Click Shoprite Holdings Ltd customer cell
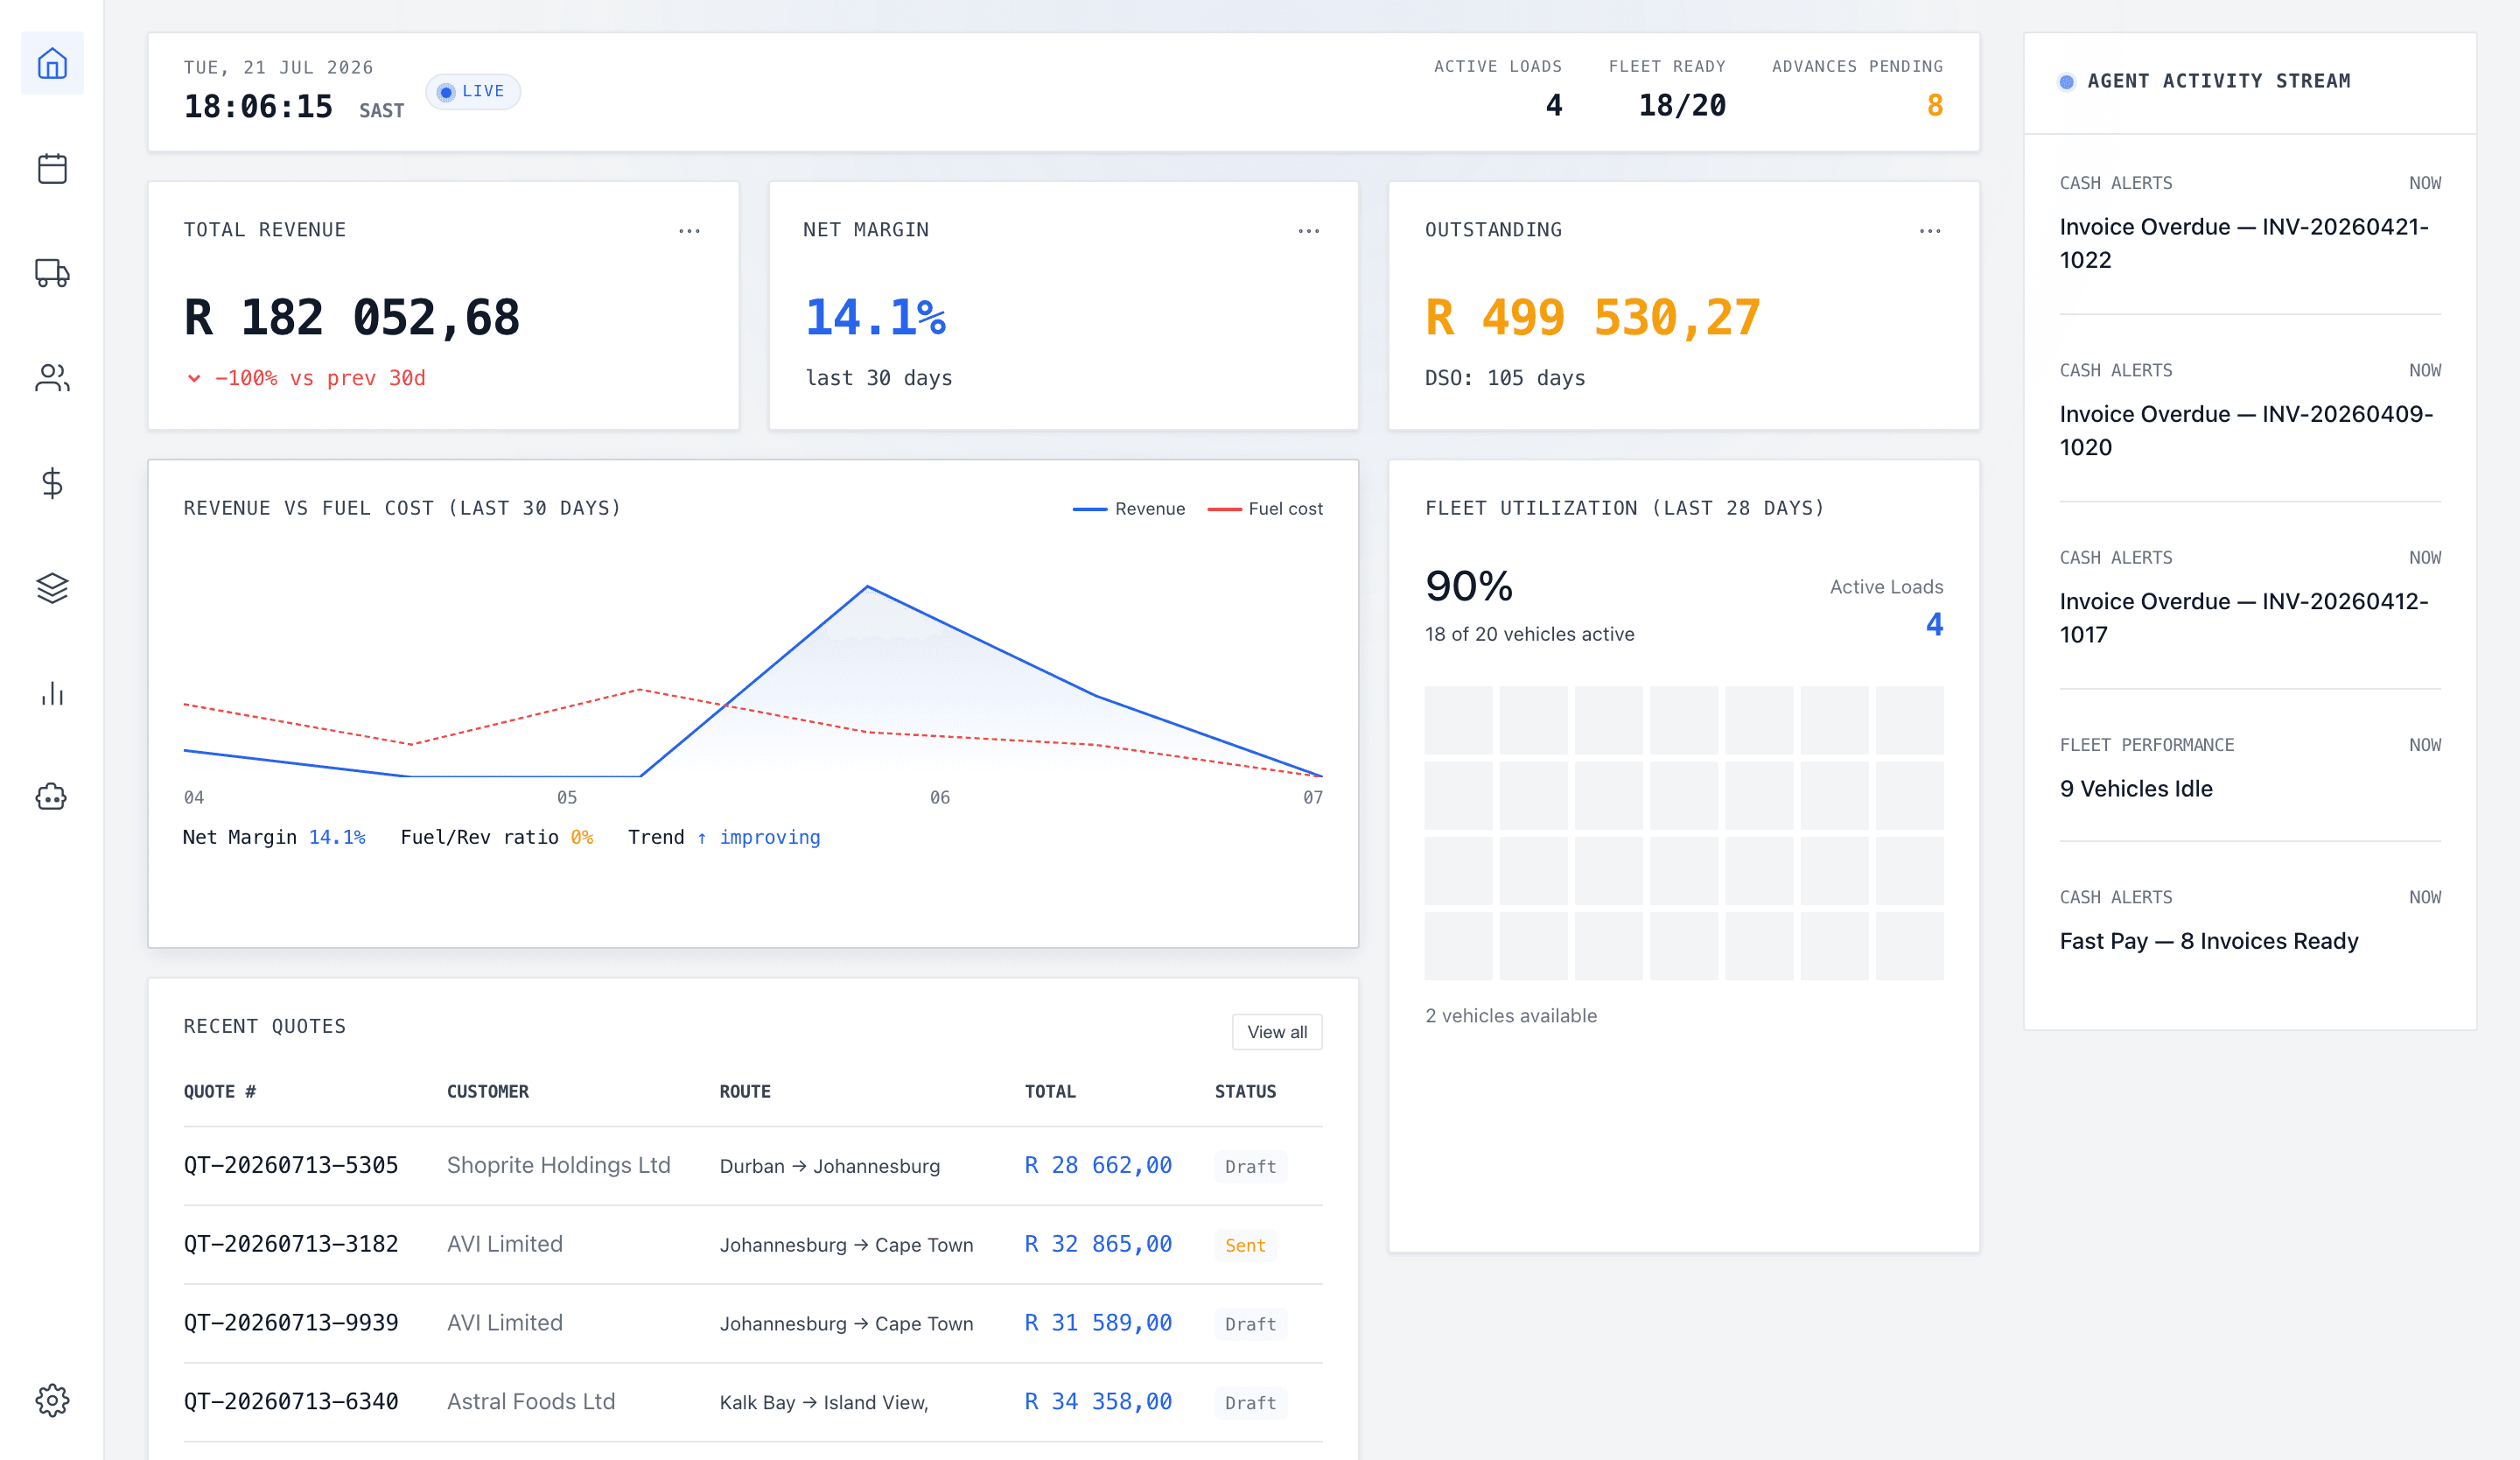The height and width of the screenshot is (1460, 2520). [x=558, y=1165]
